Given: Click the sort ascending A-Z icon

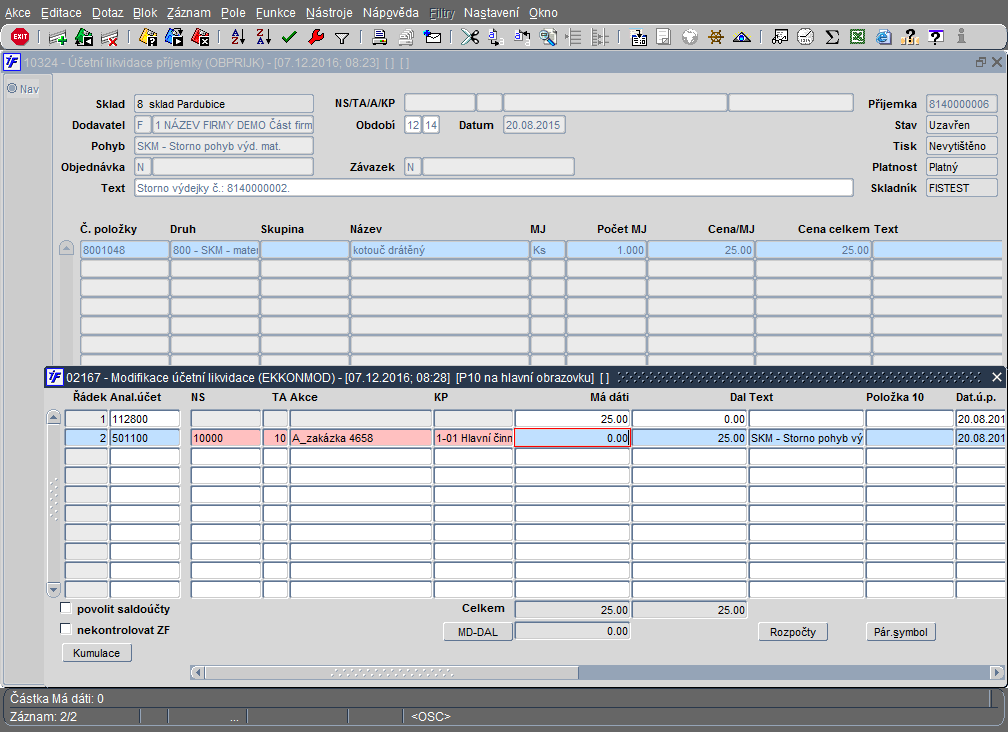Looking at the screenshot, I should tap(238, 37).
